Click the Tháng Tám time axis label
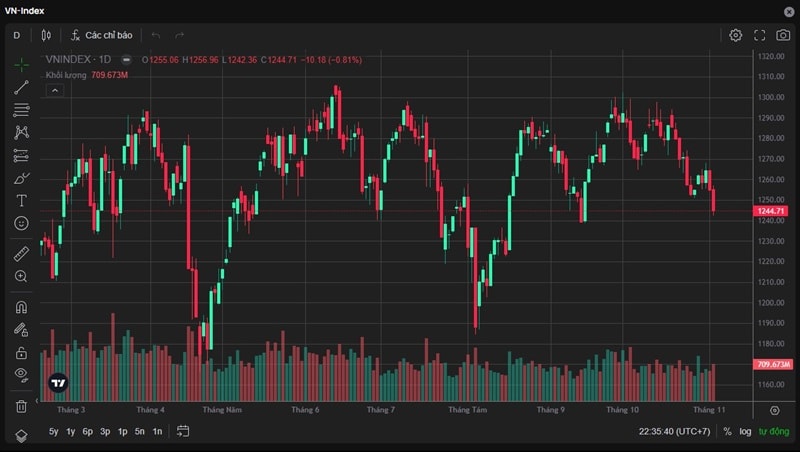The image size is (800, 452). 467,410
